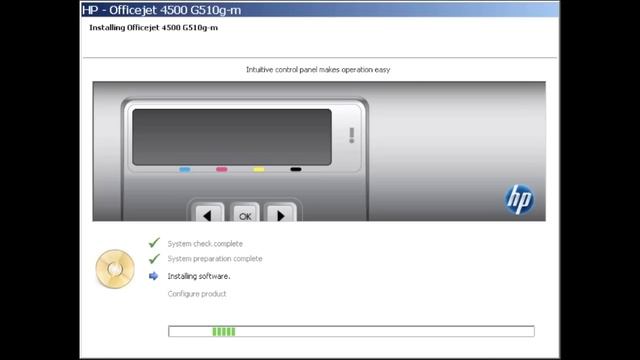Click the "System check complete" text
The image size is (640, 360).
tap(205, 244)
